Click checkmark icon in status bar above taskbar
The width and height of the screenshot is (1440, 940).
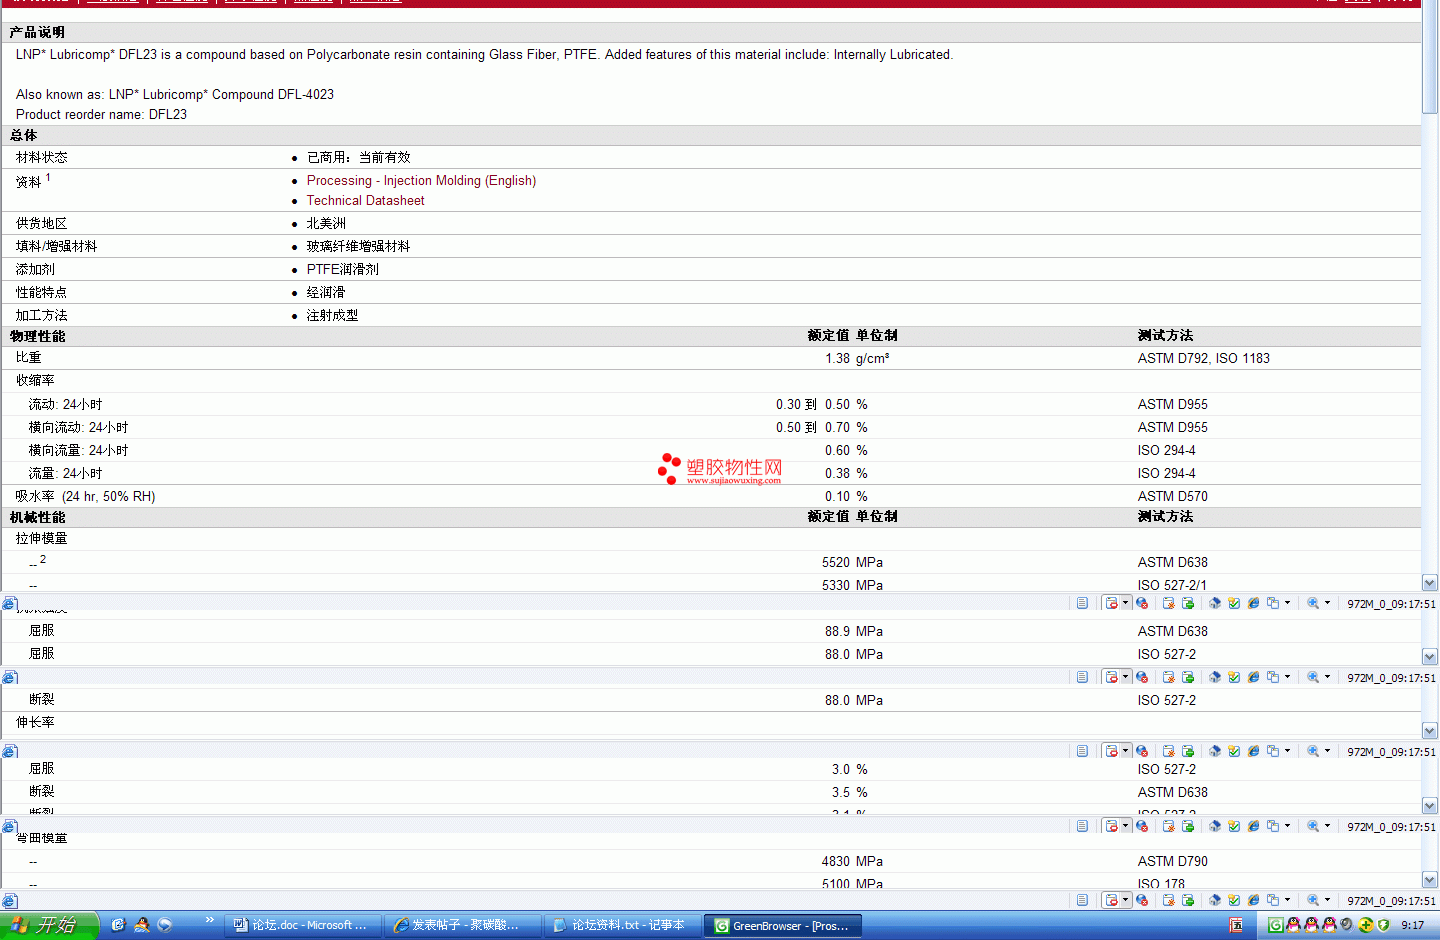click(1234, 900)
